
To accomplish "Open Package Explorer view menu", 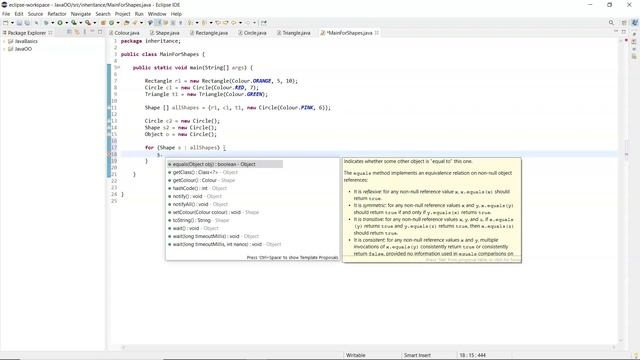I will (84, 32).
